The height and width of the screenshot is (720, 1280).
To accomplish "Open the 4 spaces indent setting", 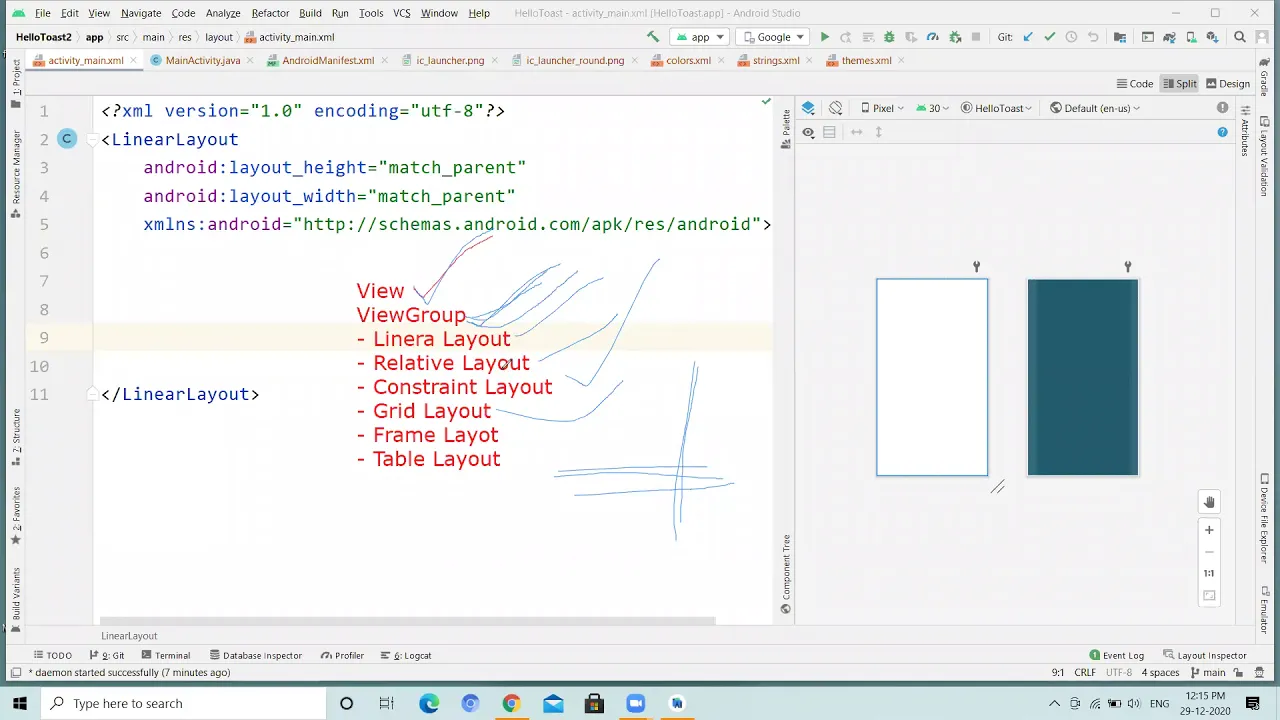I will 1160,673.
